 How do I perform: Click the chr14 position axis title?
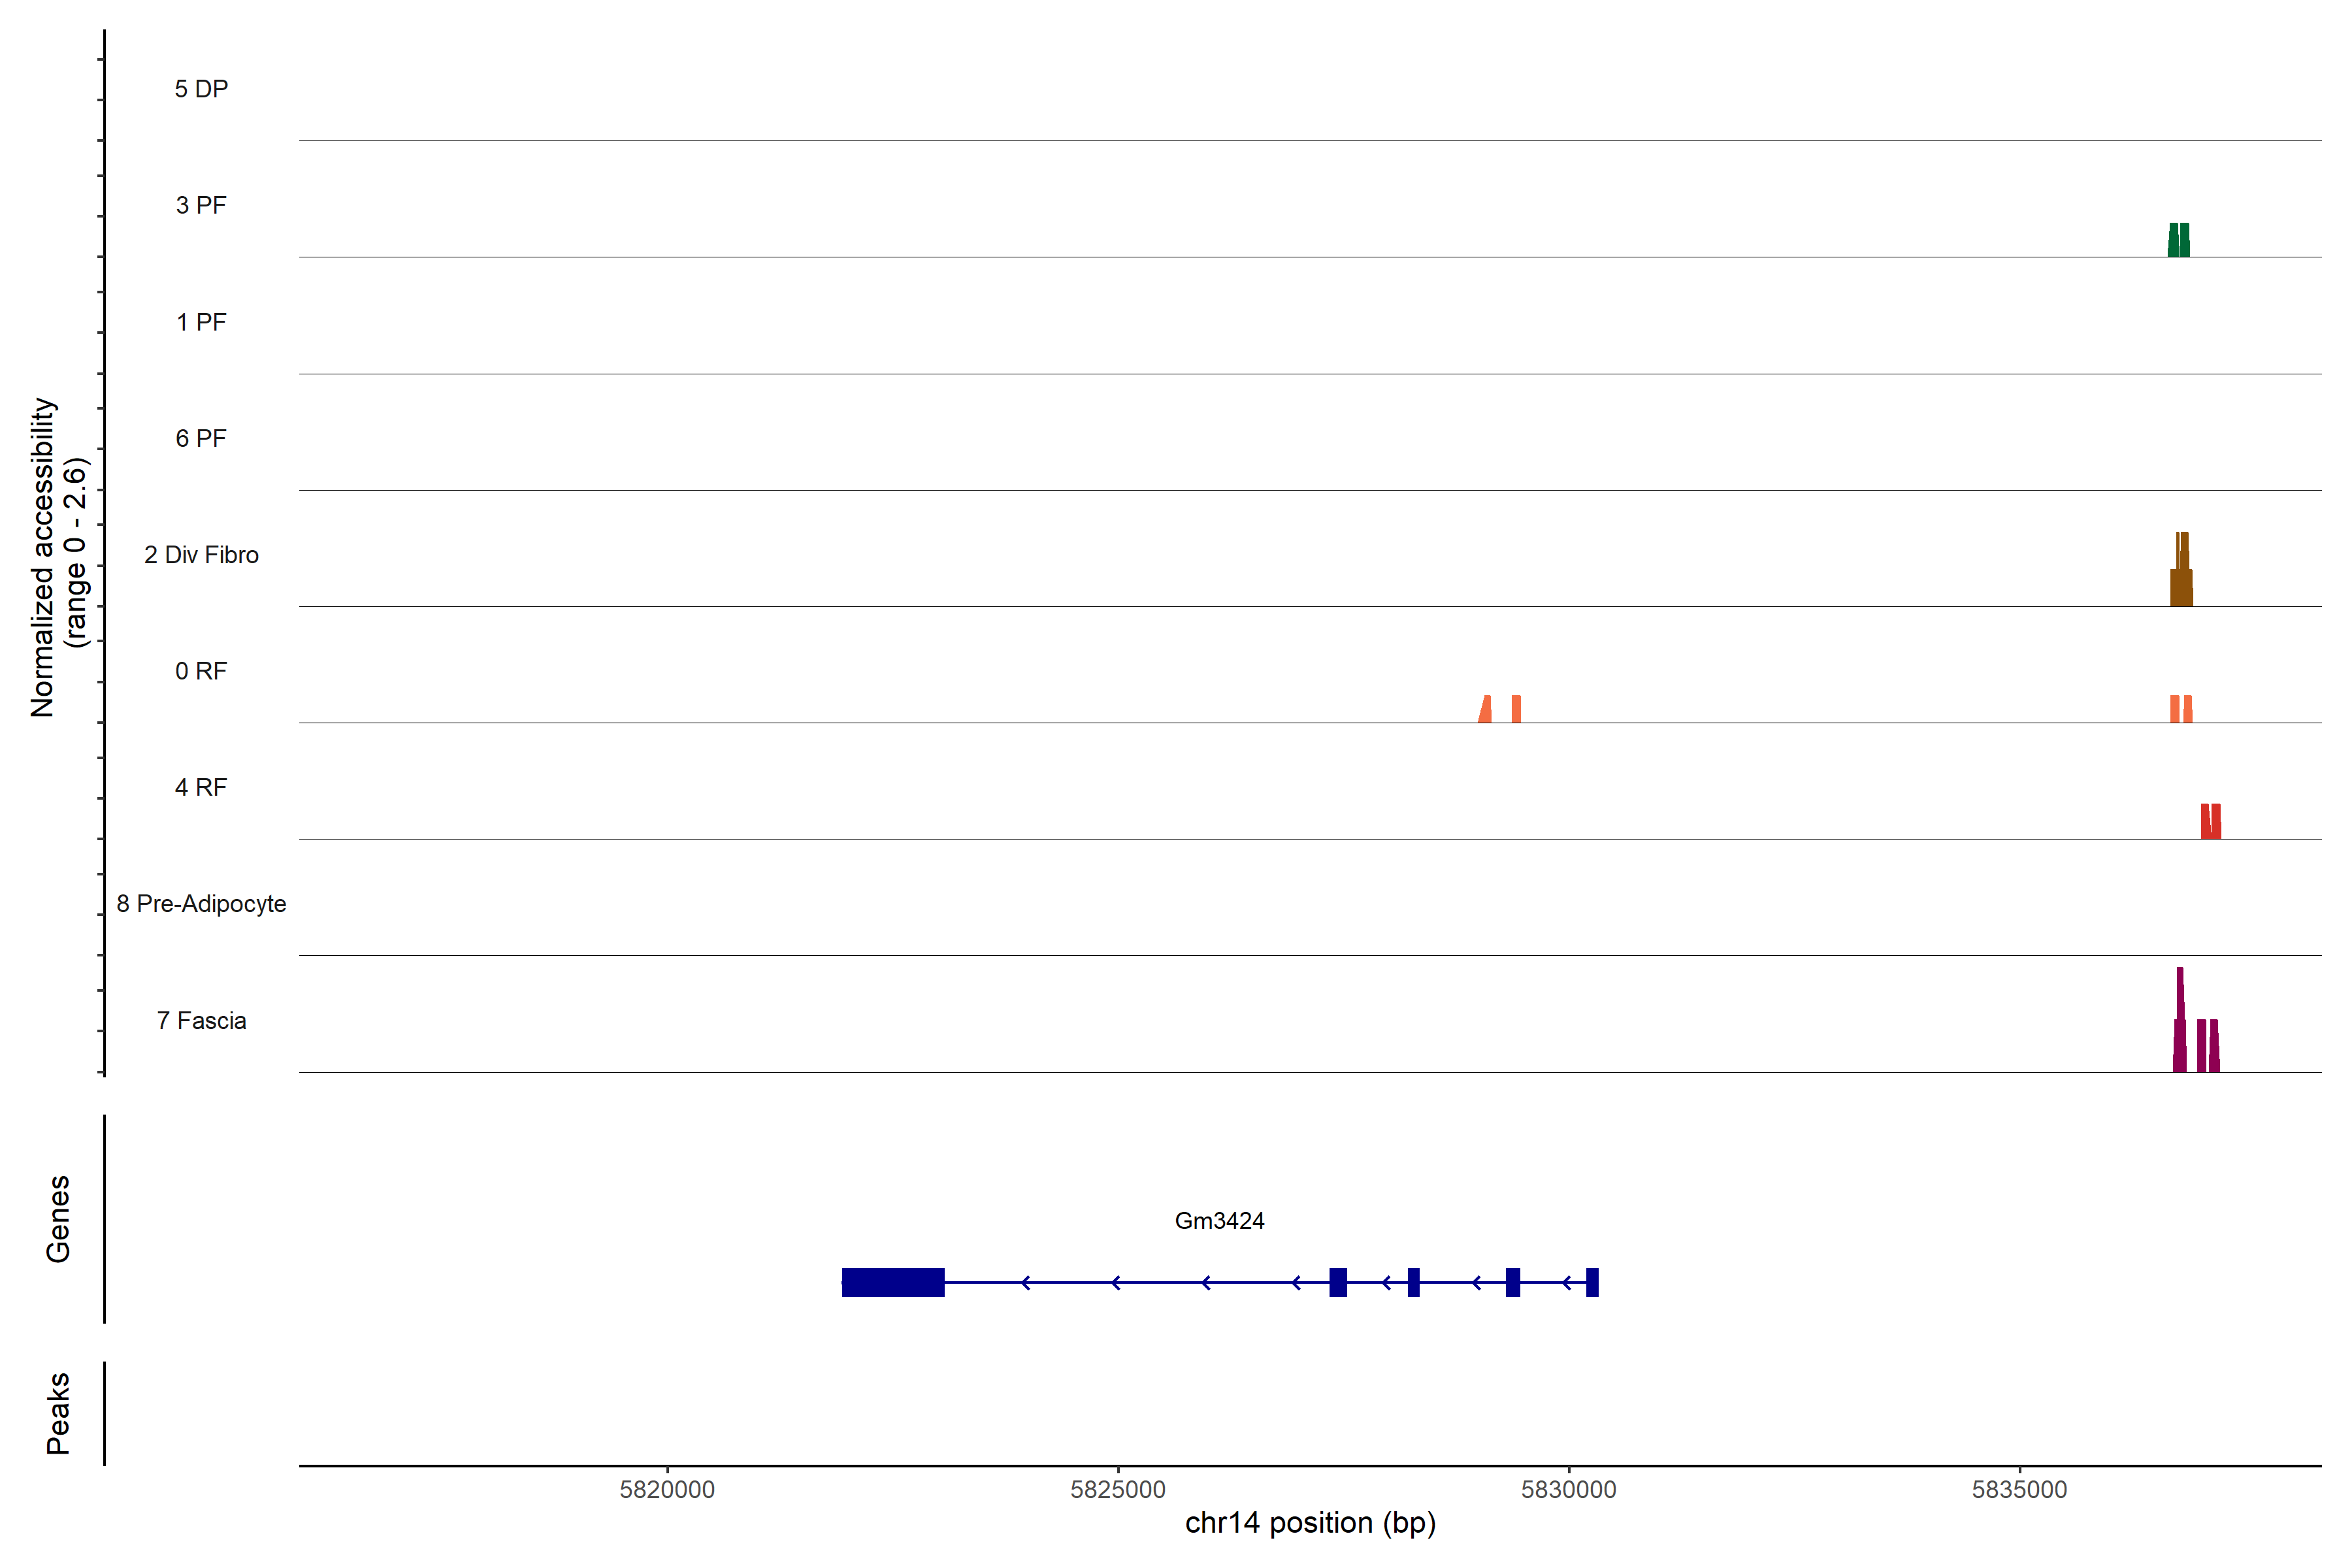click(1310, 1523)
